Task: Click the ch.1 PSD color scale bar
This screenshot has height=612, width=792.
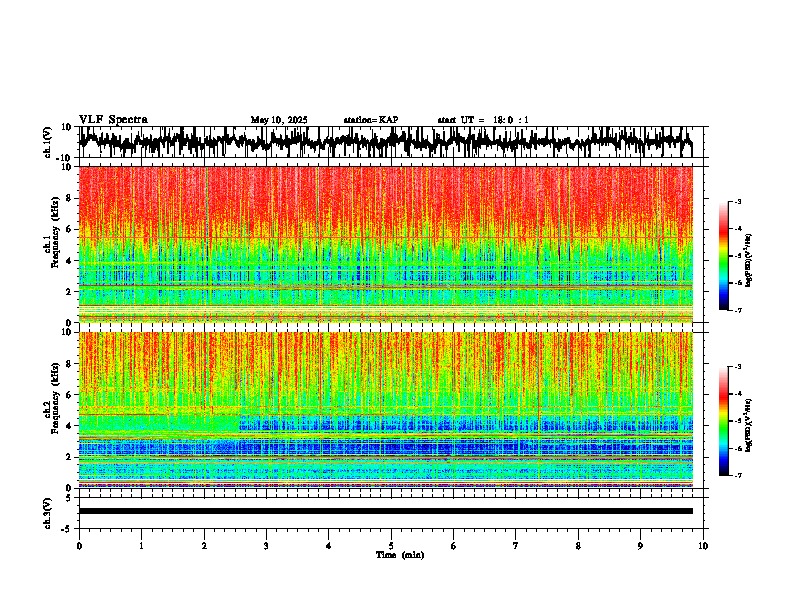Action: click(724, 256)
